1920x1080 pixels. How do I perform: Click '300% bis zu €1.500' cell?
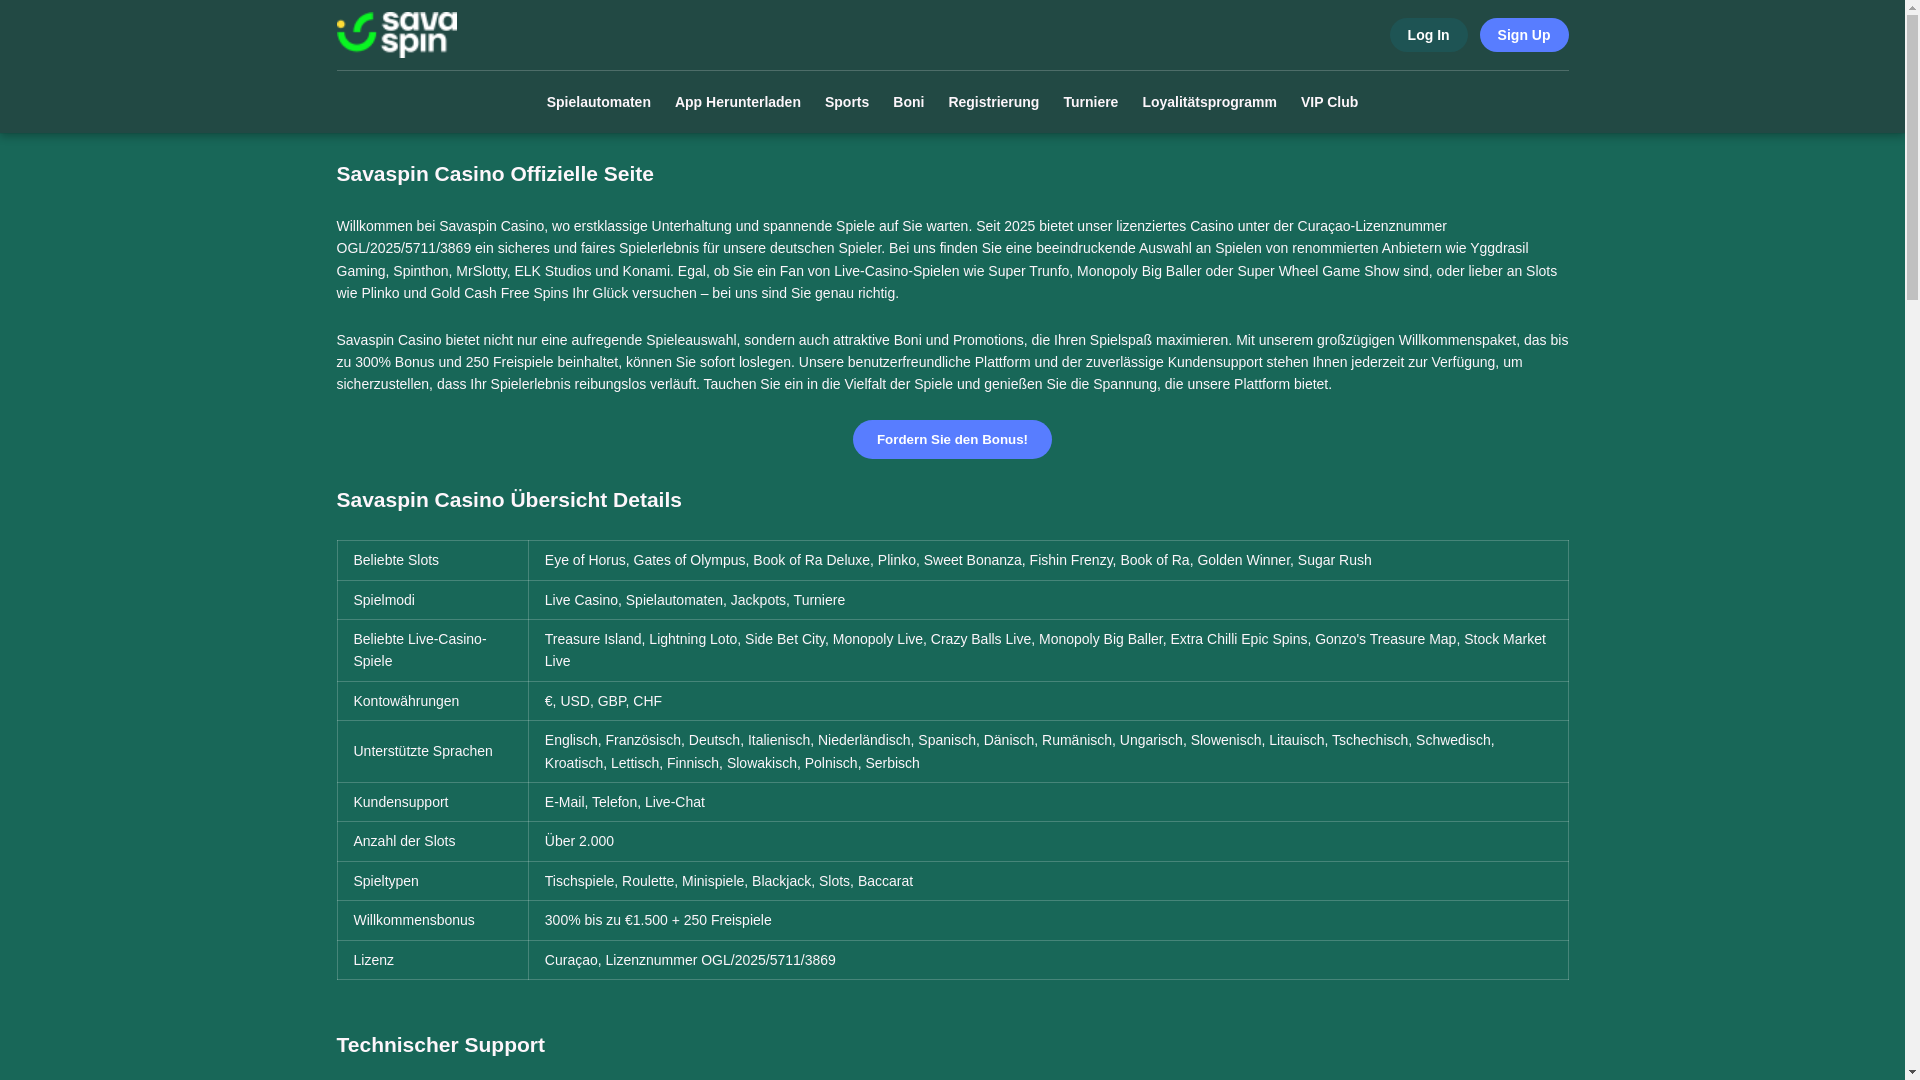1048,920
